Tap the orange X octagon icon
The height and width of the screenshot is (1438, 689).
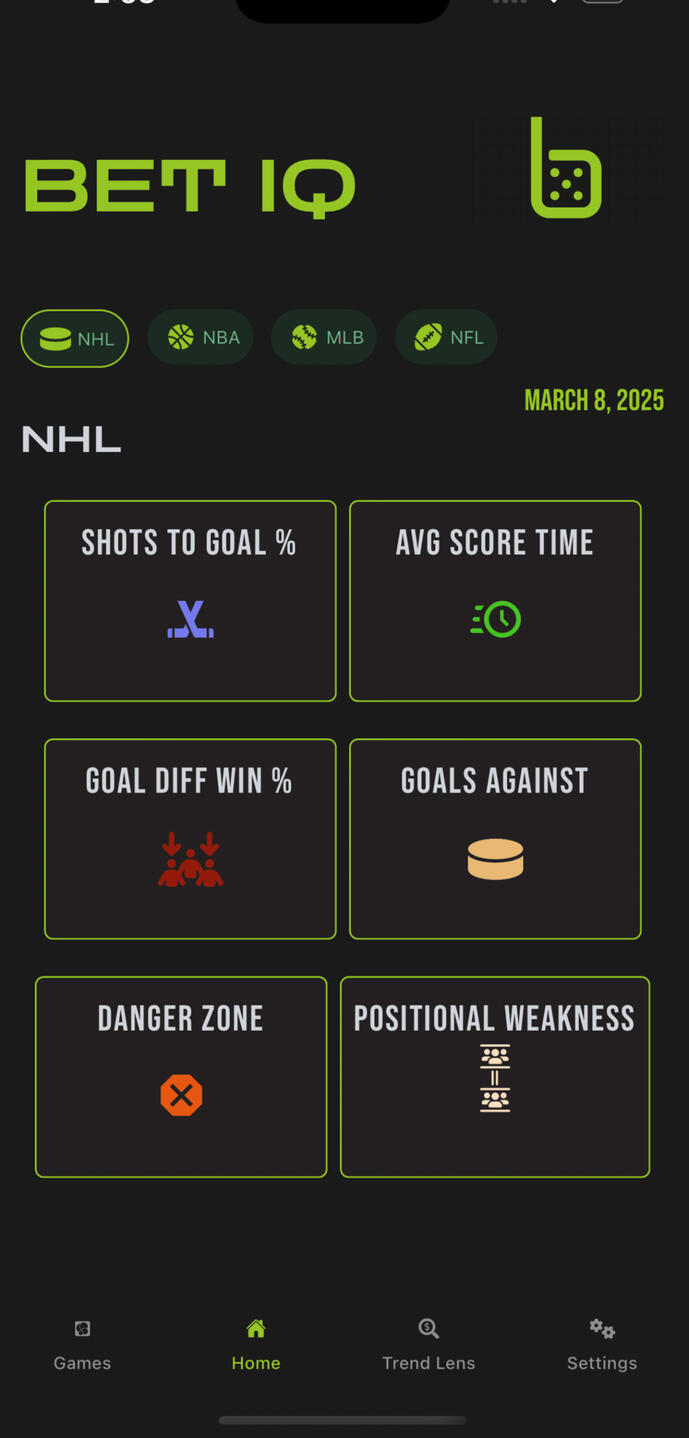pos(181,1096)
